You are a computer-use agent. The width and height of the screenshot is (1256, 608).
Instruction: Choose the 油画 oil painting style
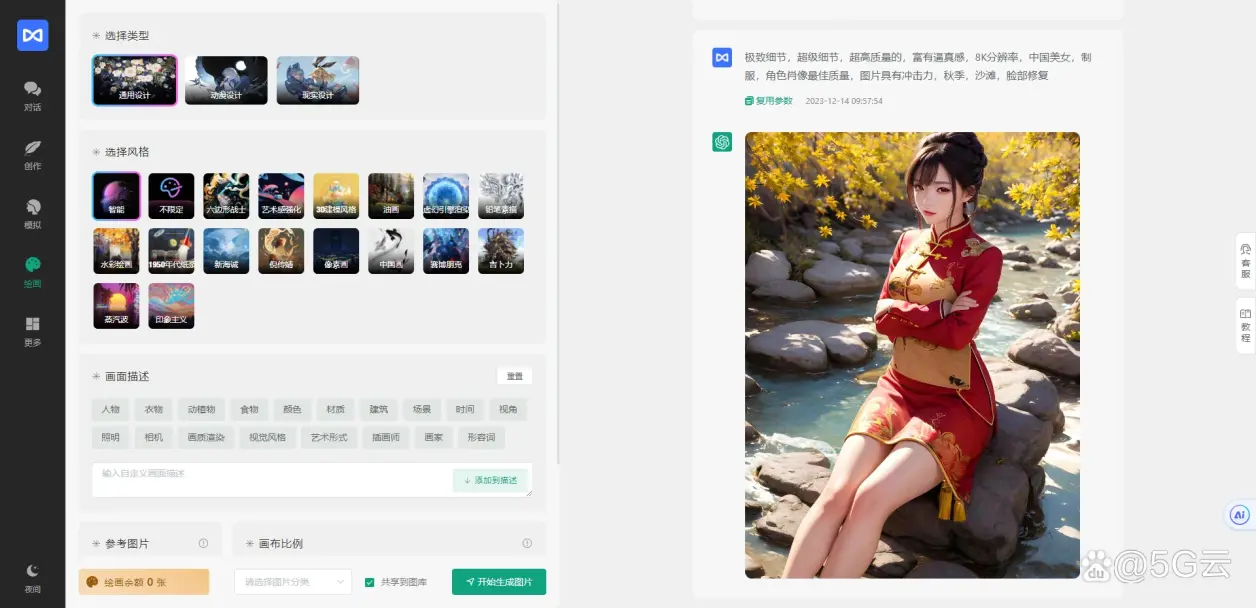(391, 196)
